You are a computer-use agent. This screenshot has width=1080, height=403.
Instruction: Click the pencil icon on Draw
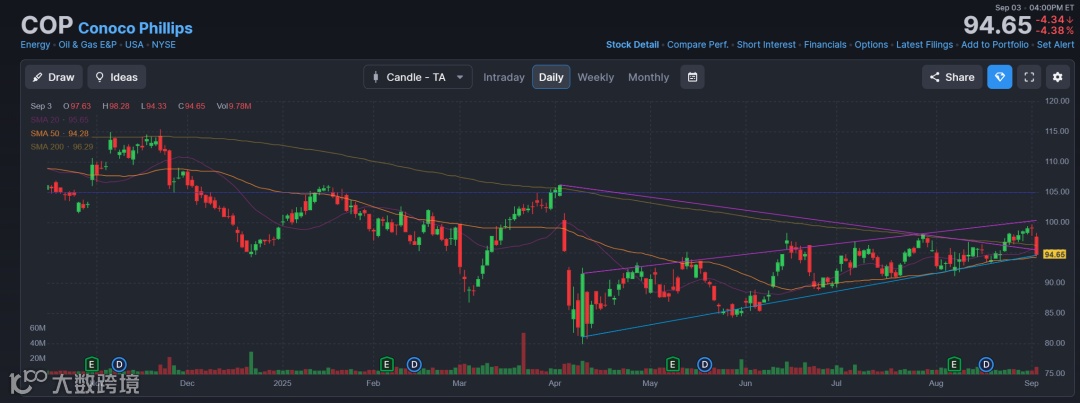38,77
